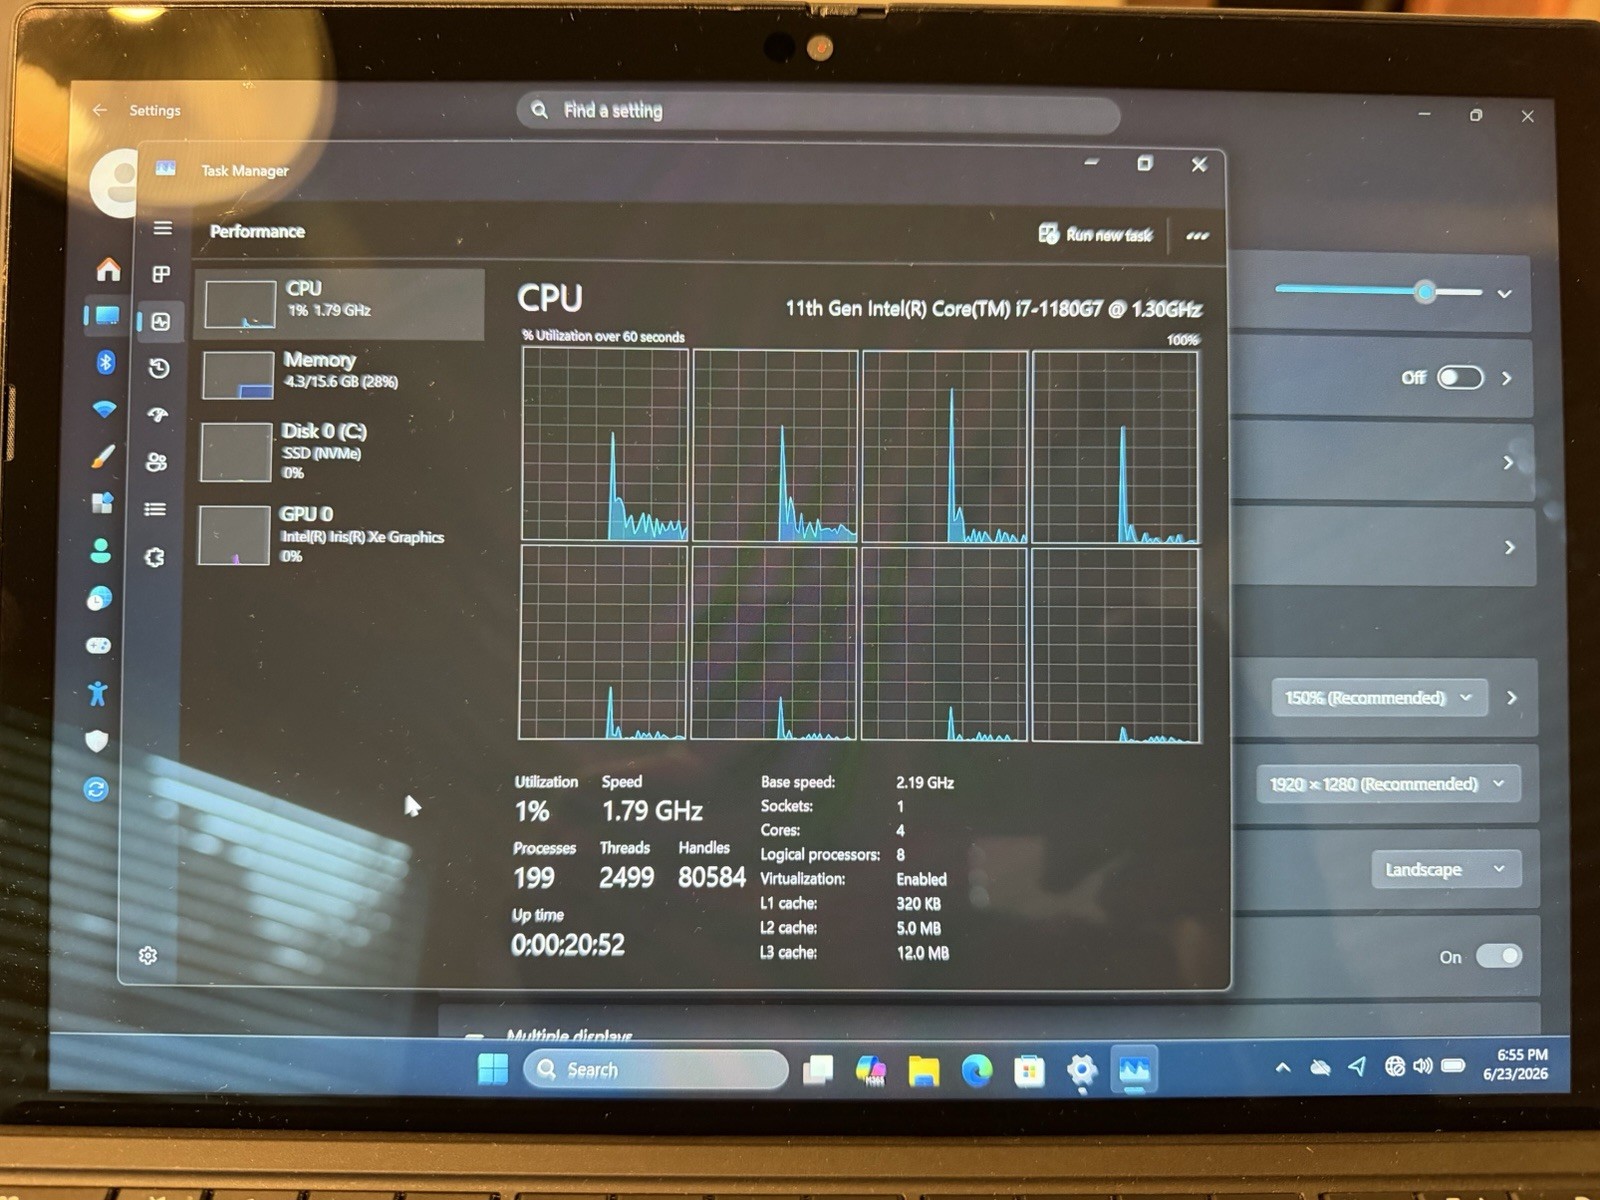Open Bluetooth & devices in Settings sidebar
1600x1200 pixels.
tap(106, 362)
